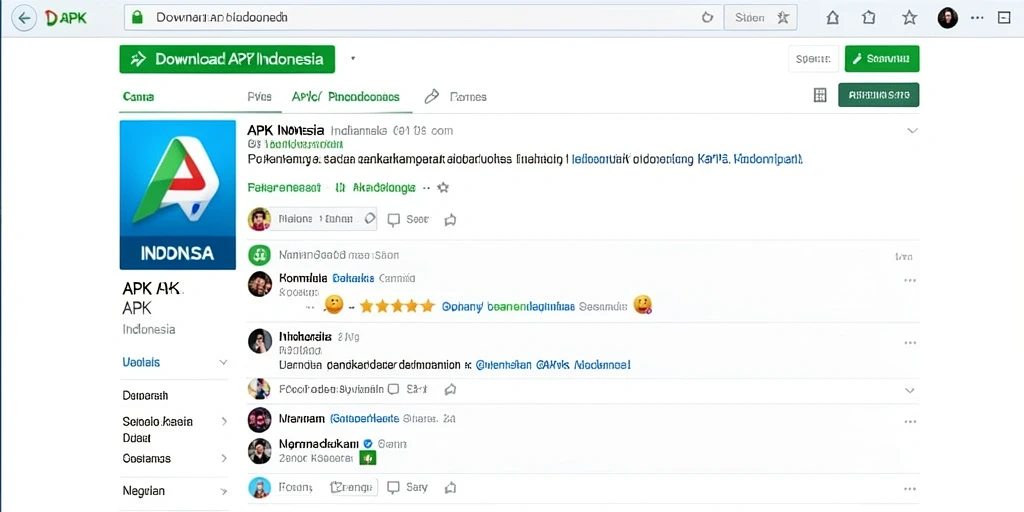Image resolution: width=1024 pixels, height=512 pixels.
Task: Expand the Uaolals sidebar section
Action: 223,362
